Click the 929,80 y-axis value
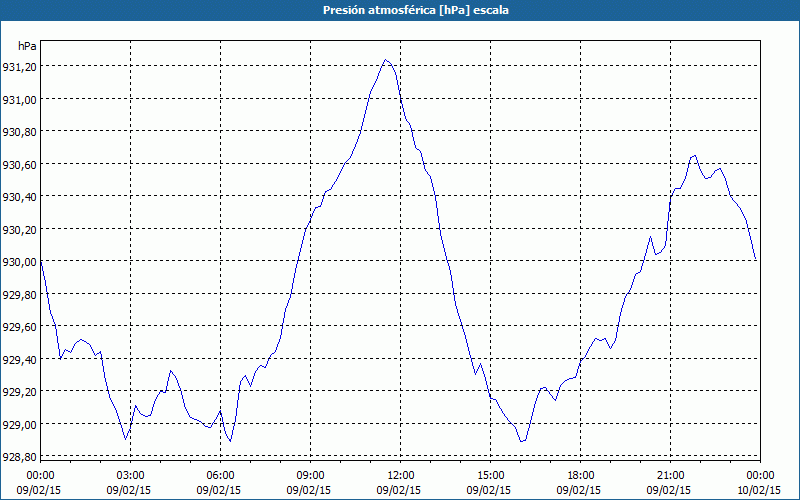Screen dimensions: 800x500 pos(19,294)
